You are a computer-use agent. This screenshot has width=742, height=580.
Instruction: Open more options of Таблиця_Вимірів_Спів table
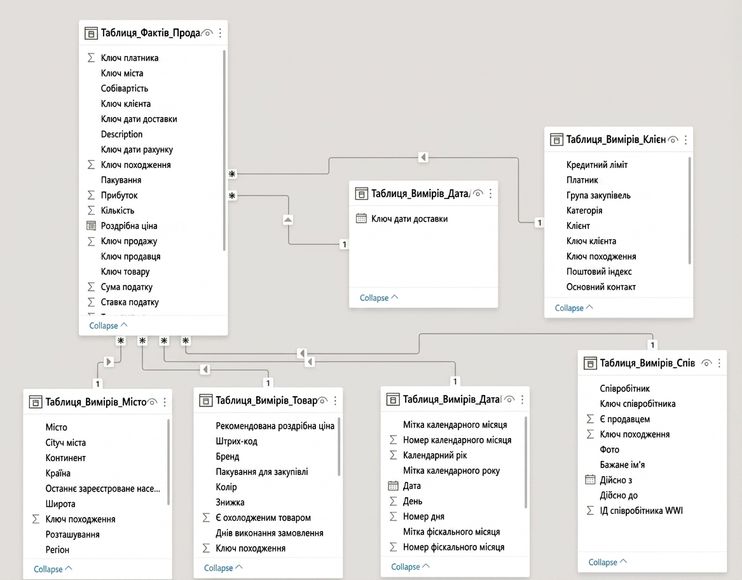pos(719,363)
